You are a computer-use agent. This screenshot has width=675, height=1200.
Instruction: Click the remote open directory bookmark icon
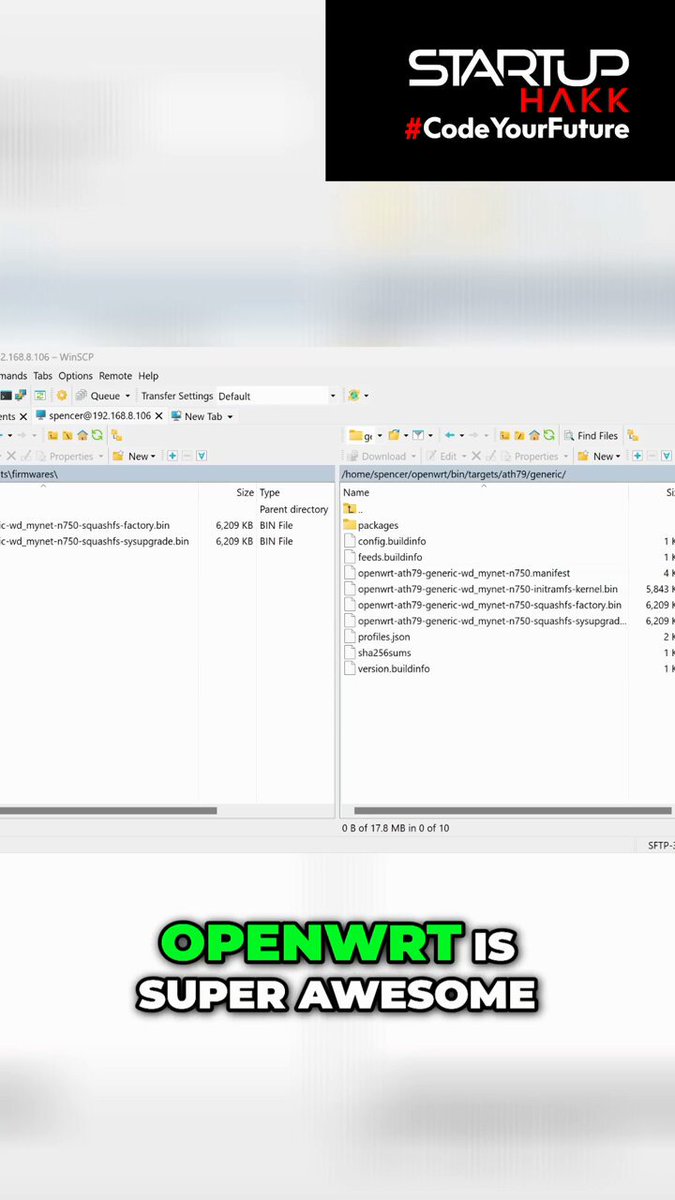click(393, 435)
